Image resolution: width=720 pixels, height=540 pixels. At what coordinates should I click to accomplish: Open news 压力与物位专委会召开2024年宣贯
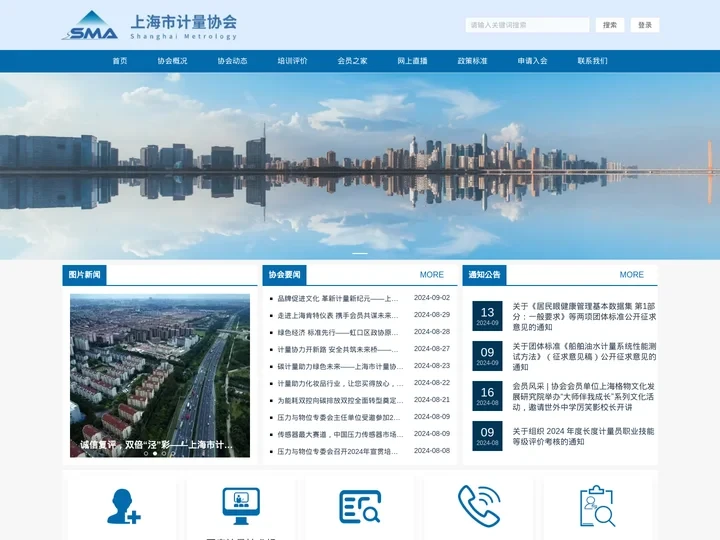[x=338, y=451]
